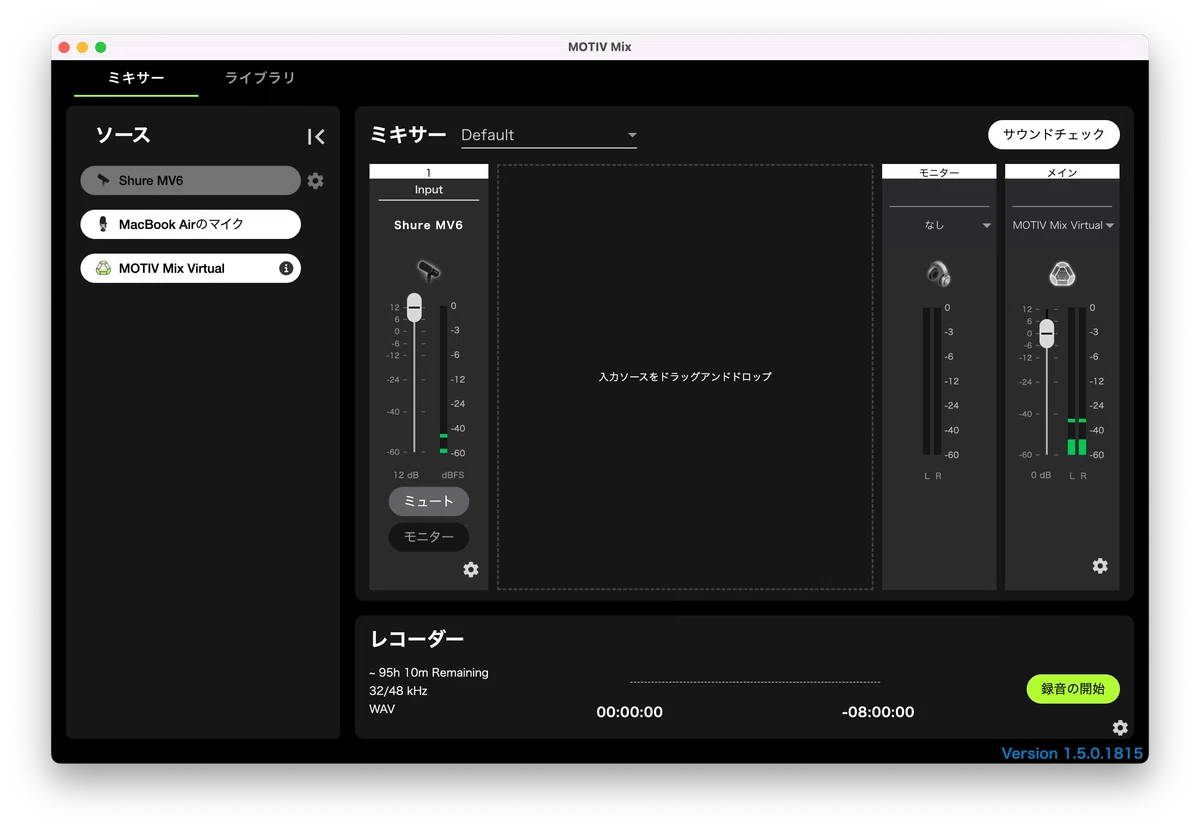
Task: Open the Default mixer preset dropdown
Action: [549, 135]
